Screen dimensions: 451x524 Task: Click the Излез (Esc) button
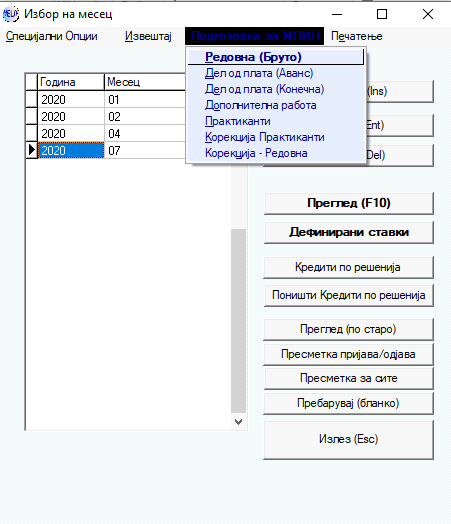click(x=349, y=439)
